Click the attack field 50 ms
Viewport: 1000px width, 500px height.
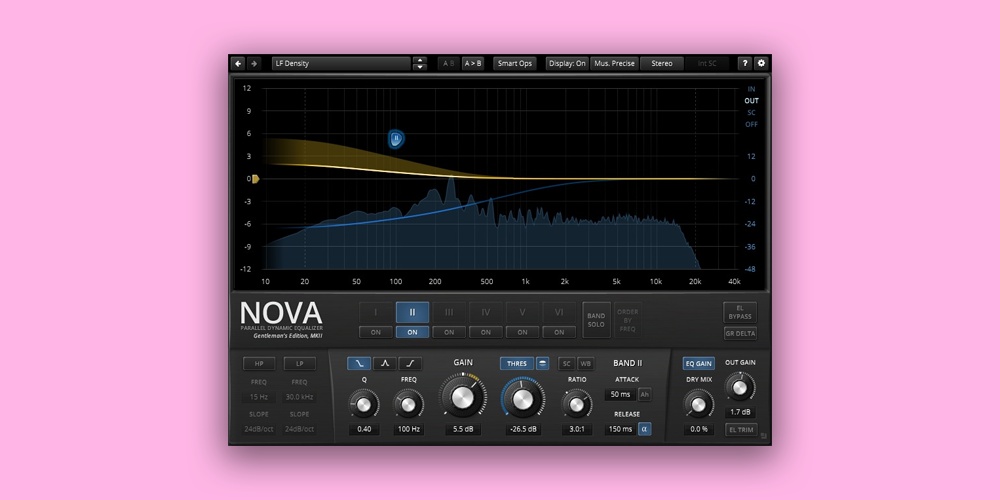[x=620, y=394]
